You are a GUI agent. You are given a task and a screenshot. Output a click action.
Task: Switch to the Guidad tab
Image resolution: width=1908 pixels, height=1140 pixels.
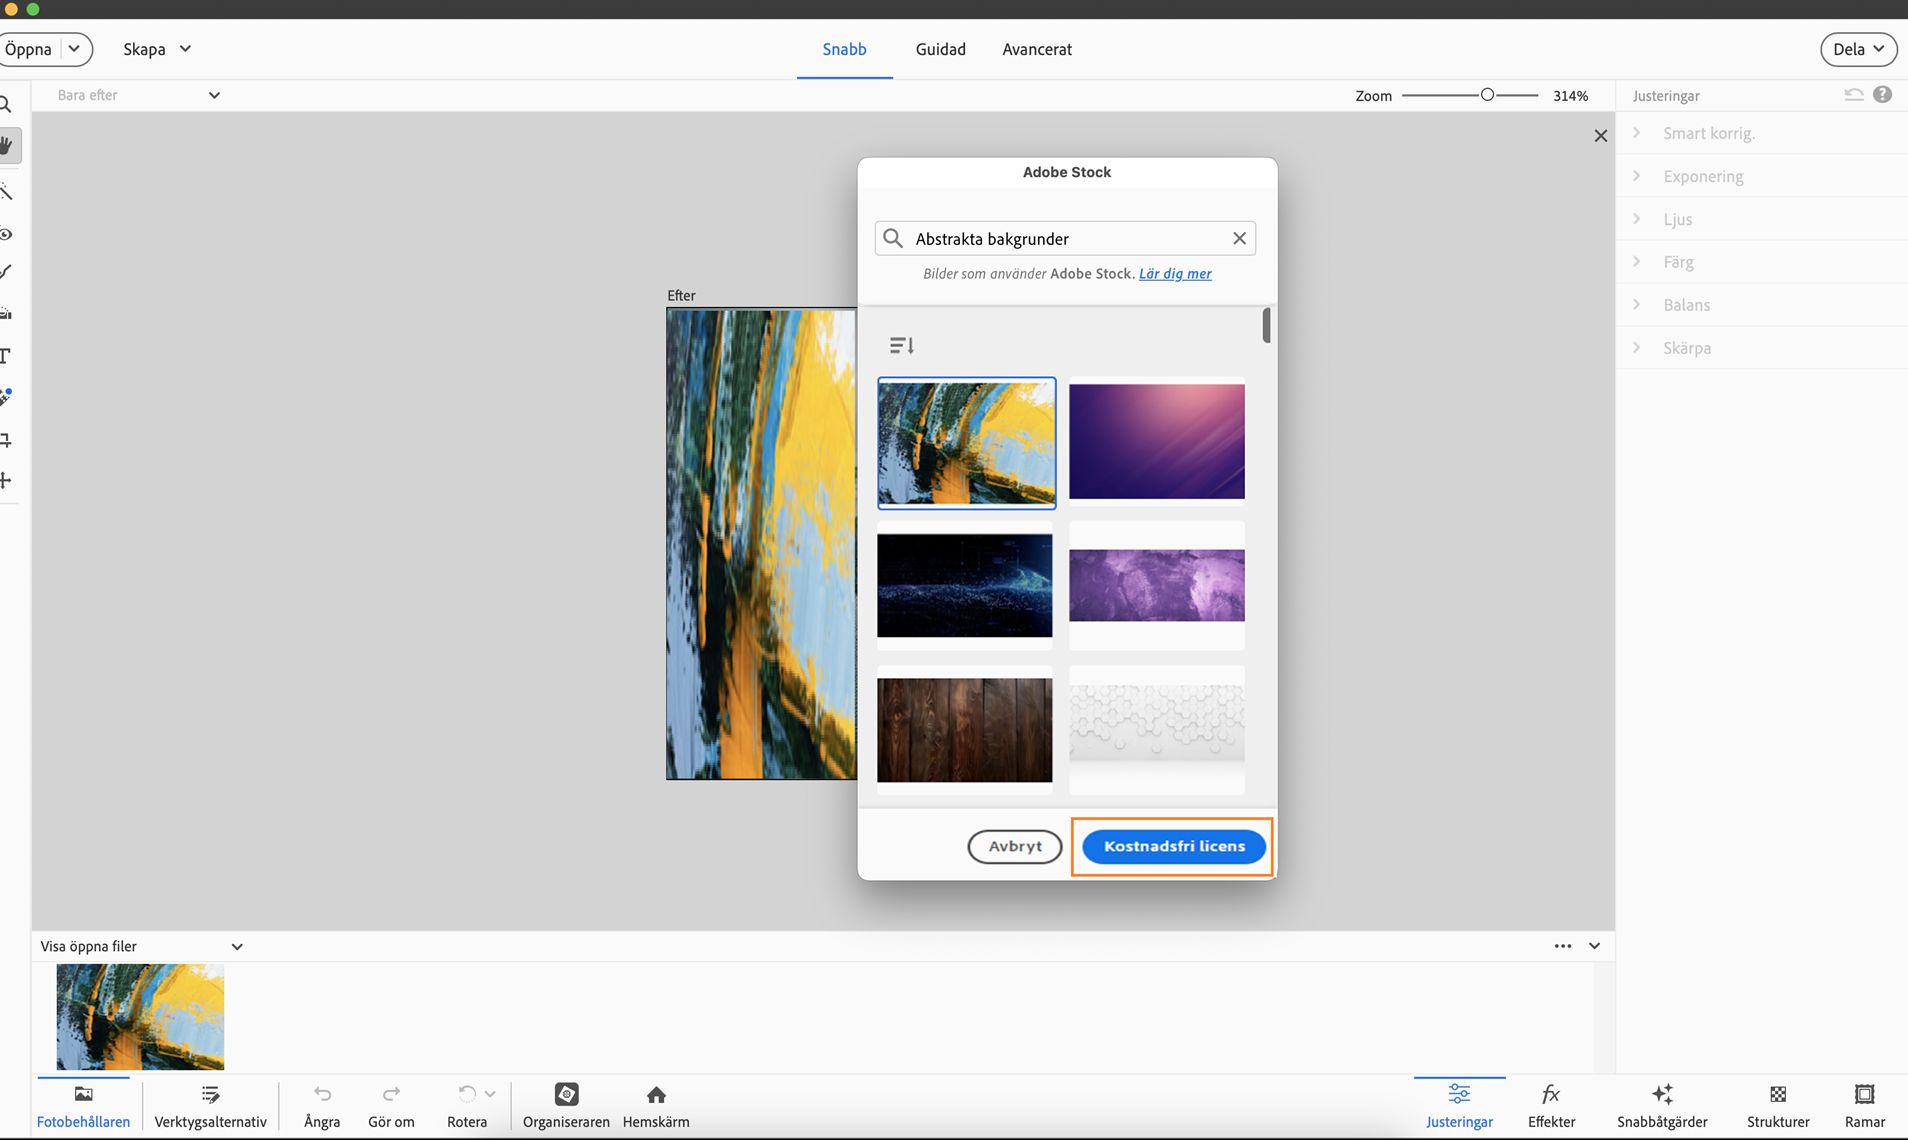tap(940, 49)
